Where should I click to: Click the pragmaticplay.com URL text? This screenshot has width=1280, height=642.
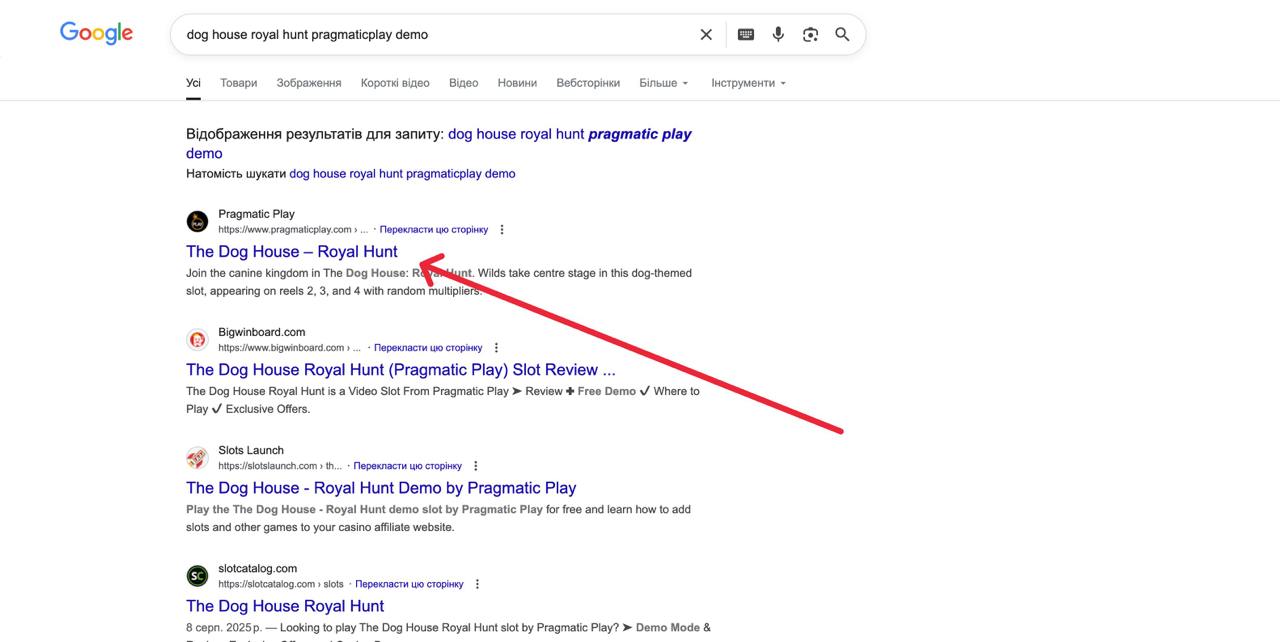[293, 230]
